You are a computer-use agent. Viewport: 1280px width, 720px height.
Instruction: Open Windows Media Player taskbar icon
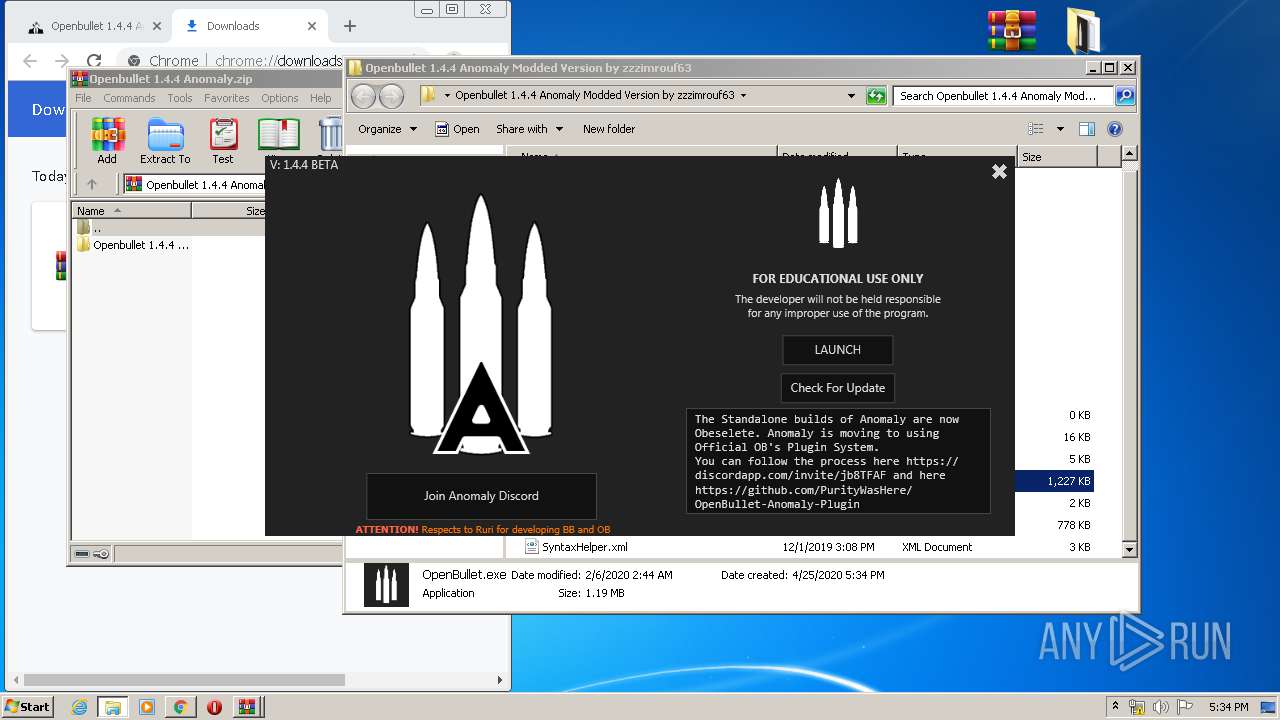pos(147,707)
